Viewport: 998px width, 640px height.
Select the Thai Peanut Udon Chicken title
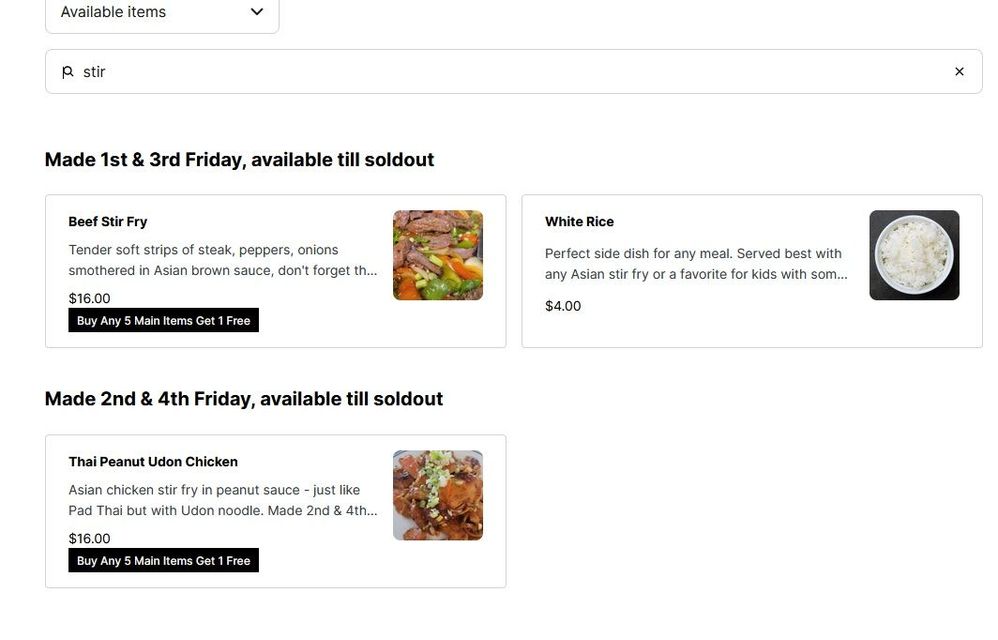(153, 462)
